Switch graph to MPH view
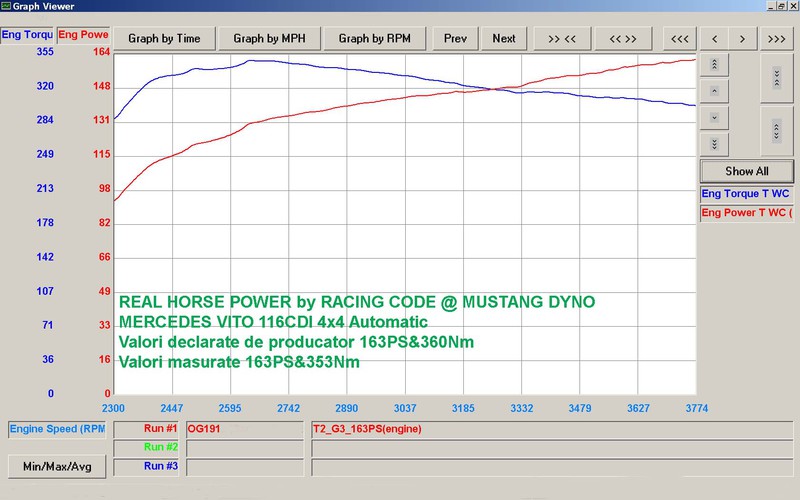 (x=269, y=39)
